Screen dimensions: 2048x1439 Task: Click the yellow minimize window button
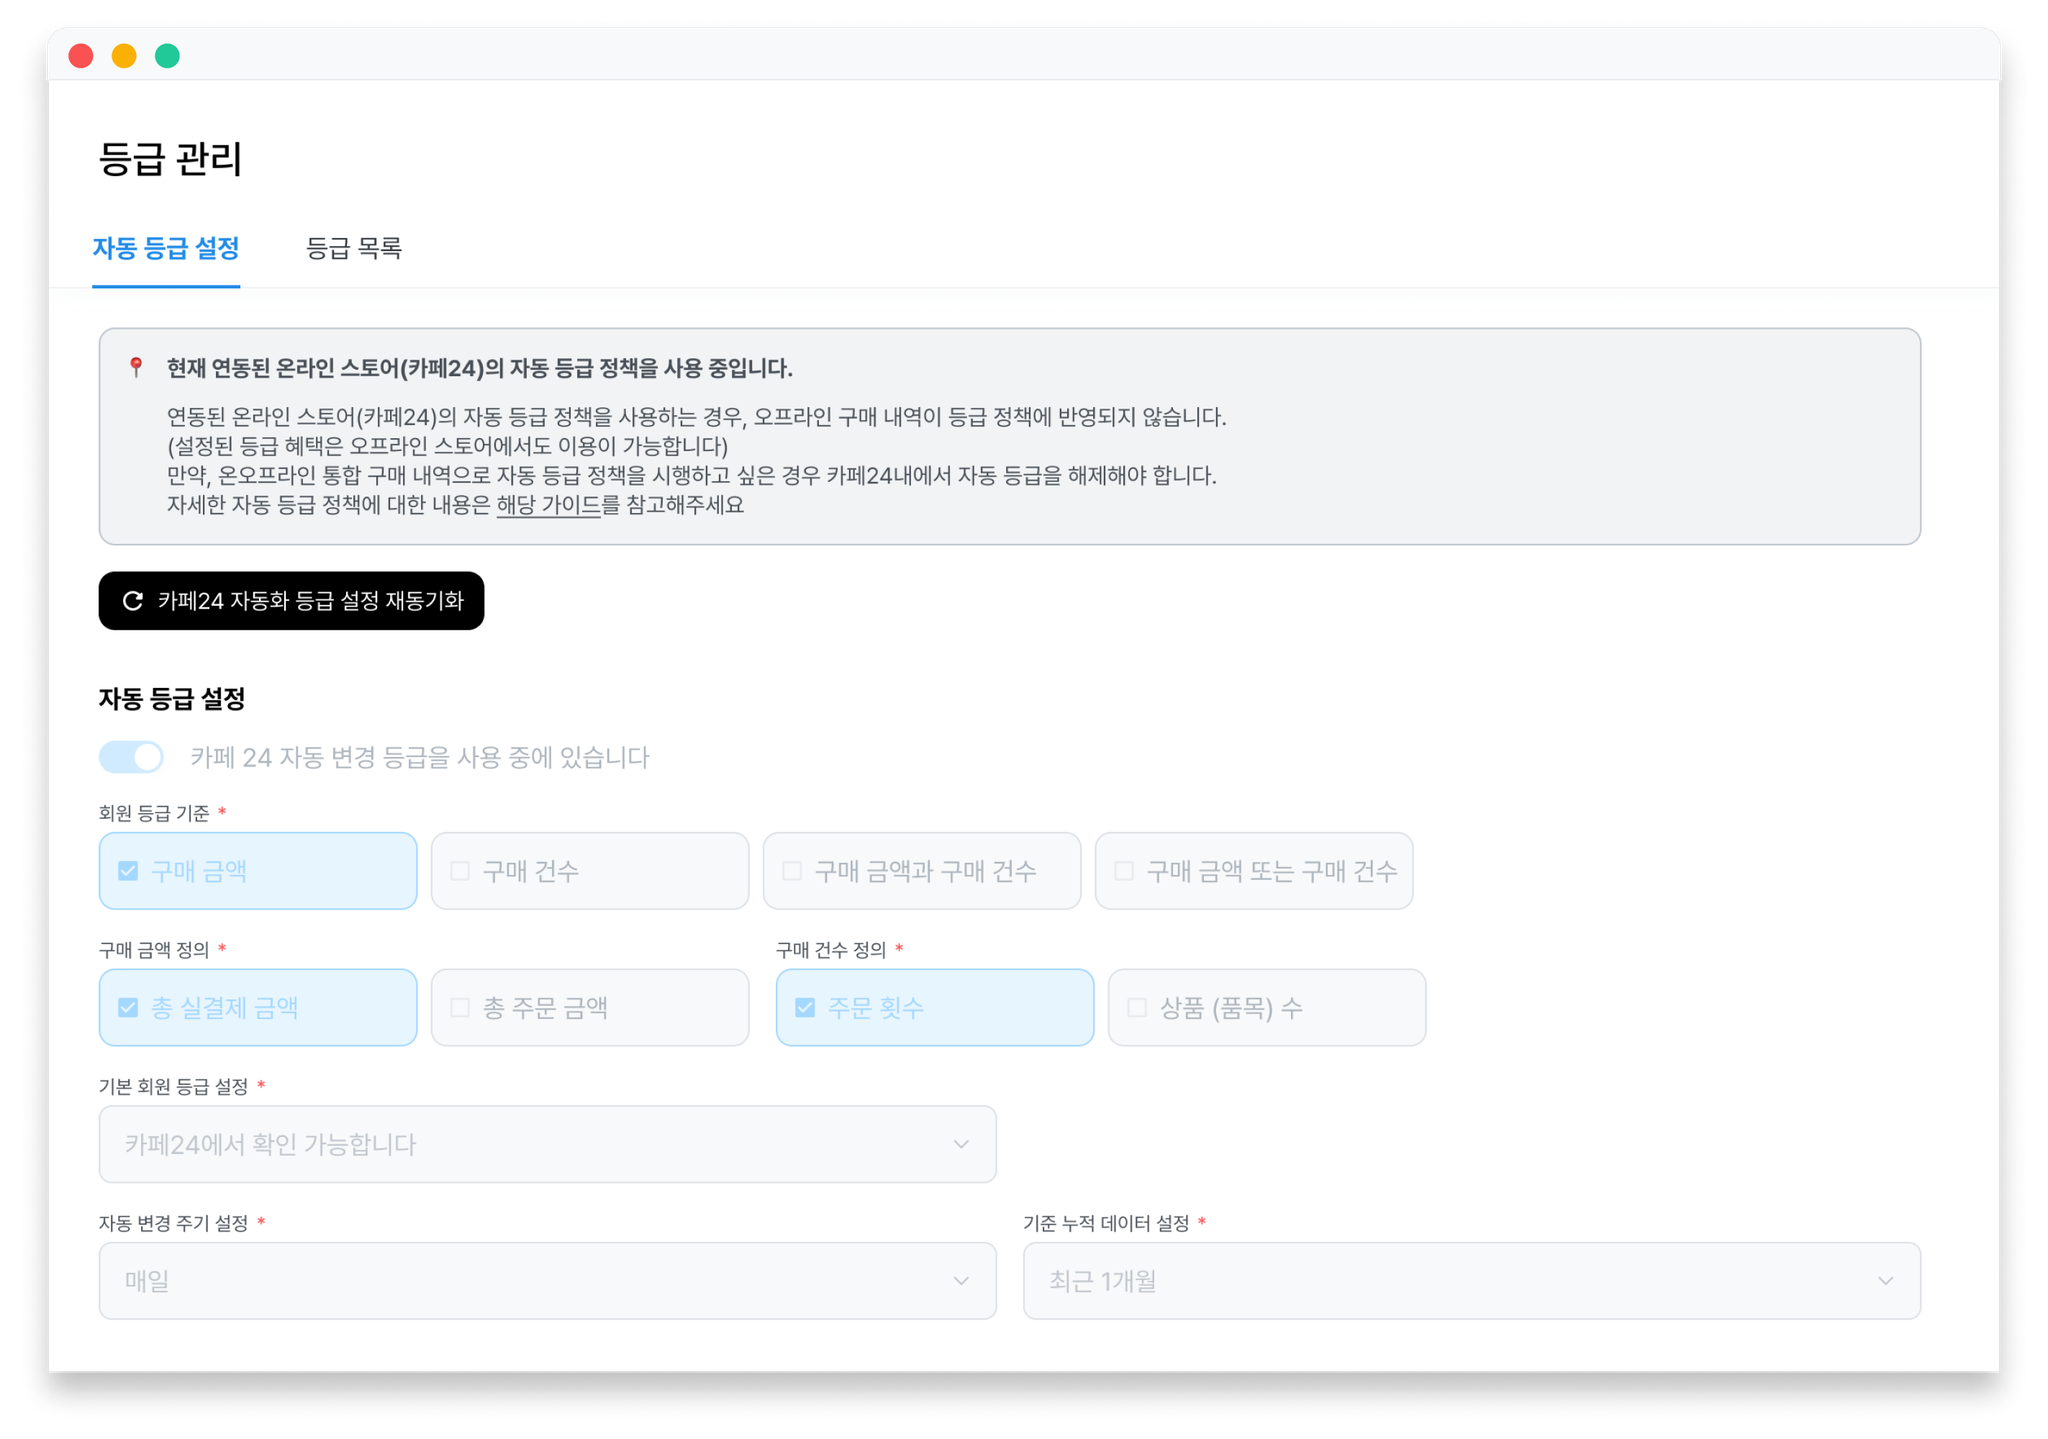124,56
